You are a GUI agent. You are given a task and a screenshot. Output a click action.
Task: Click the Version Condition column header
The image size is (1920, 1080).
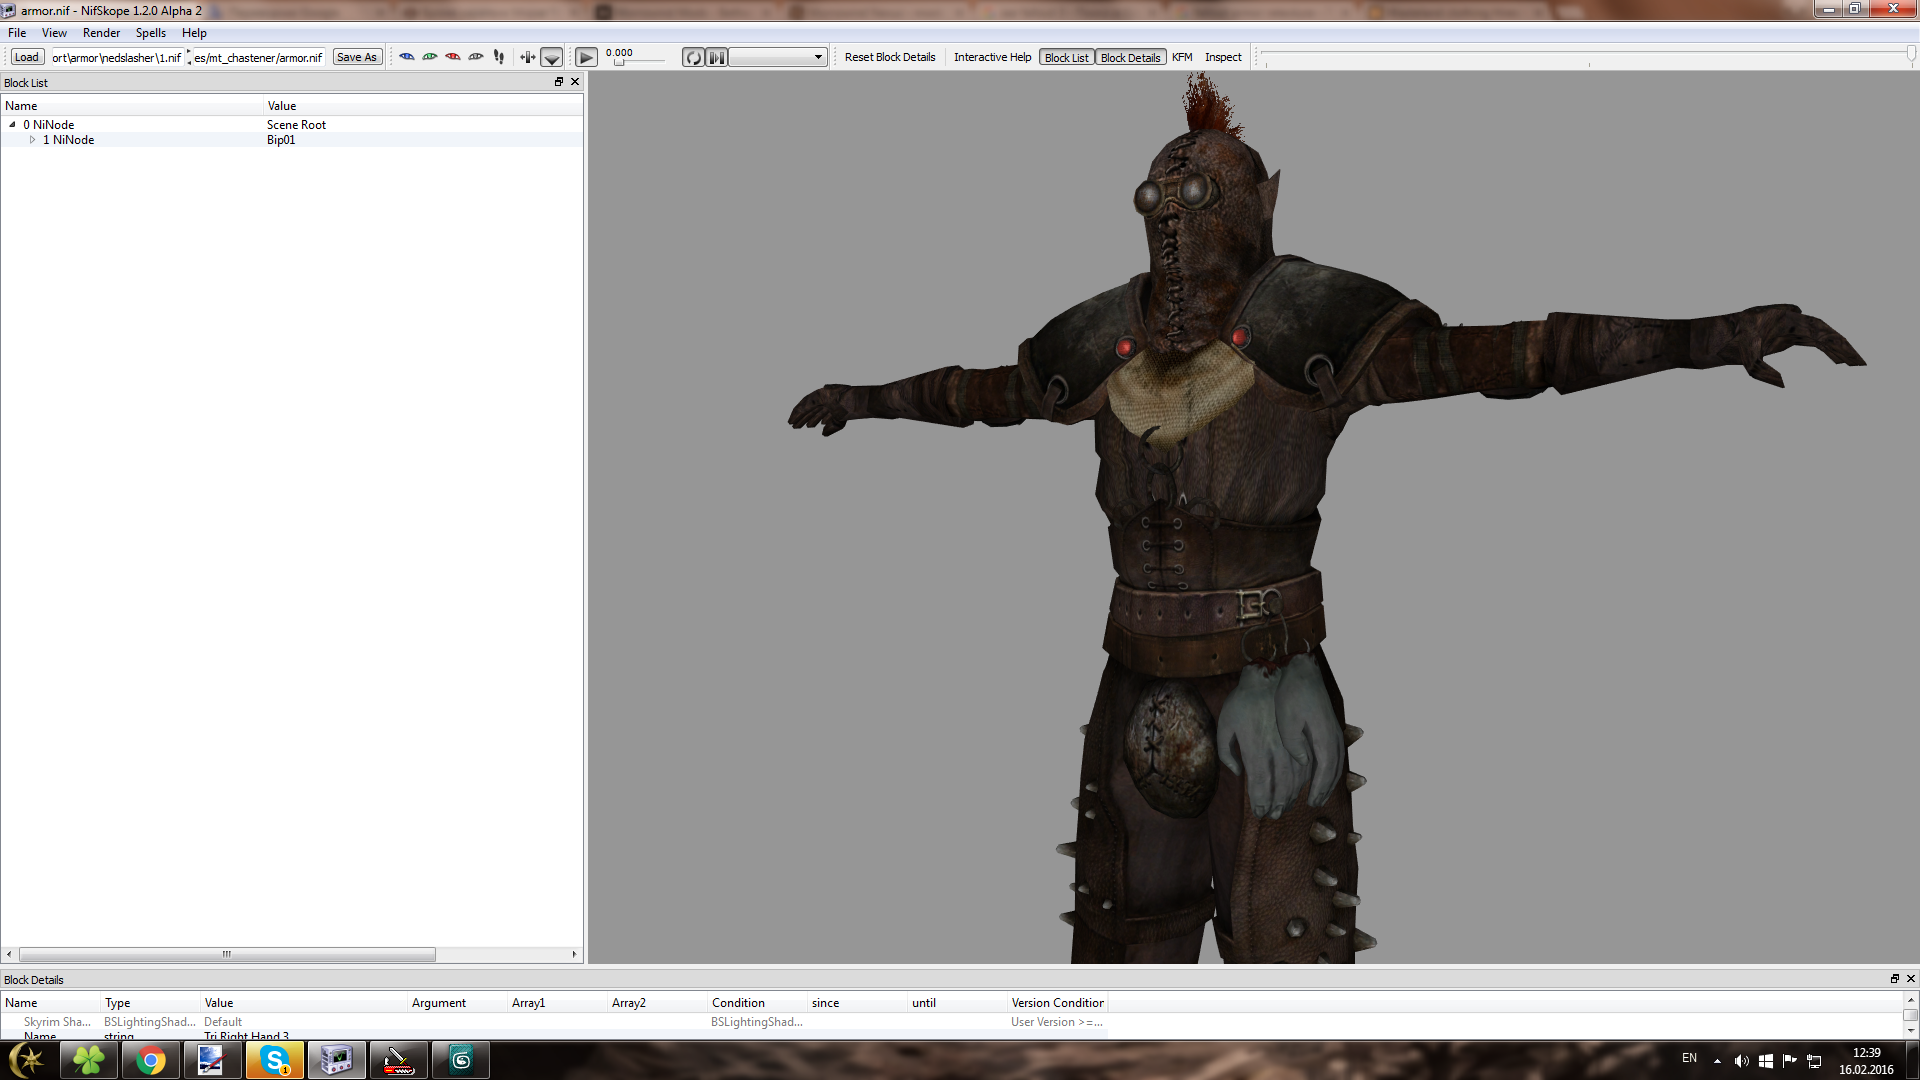1057,1003
